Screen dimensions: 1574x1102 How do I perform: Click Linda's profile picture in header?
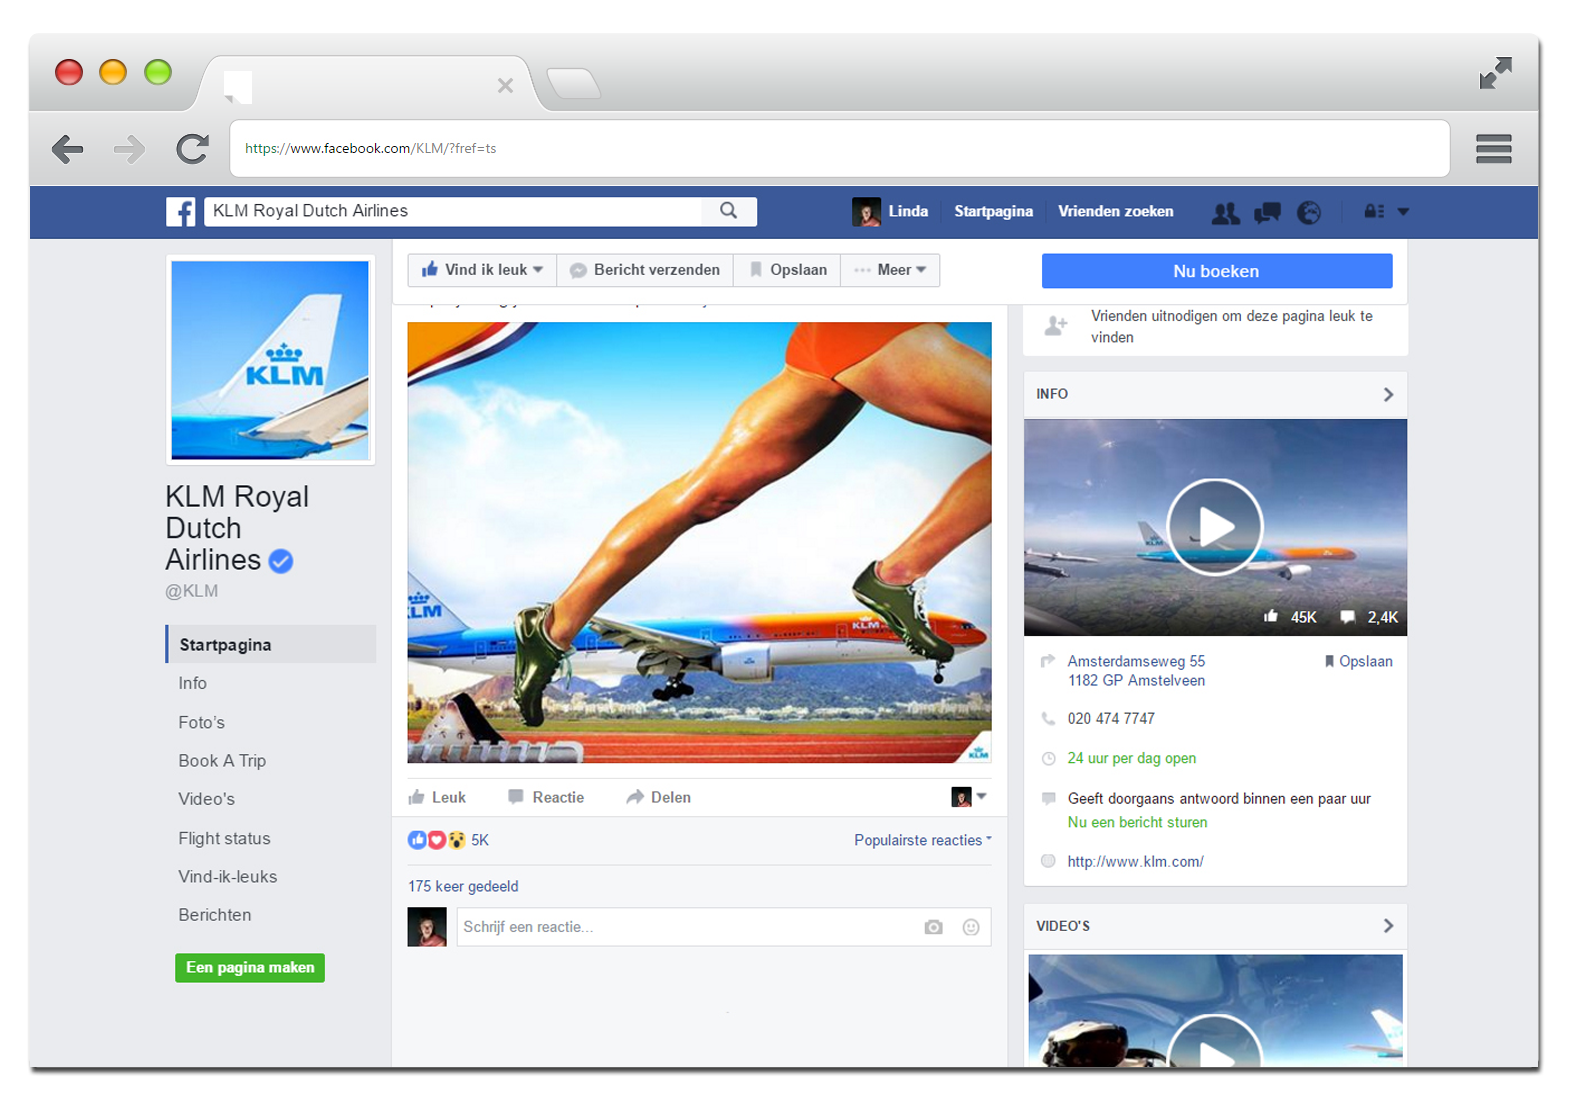866,212
